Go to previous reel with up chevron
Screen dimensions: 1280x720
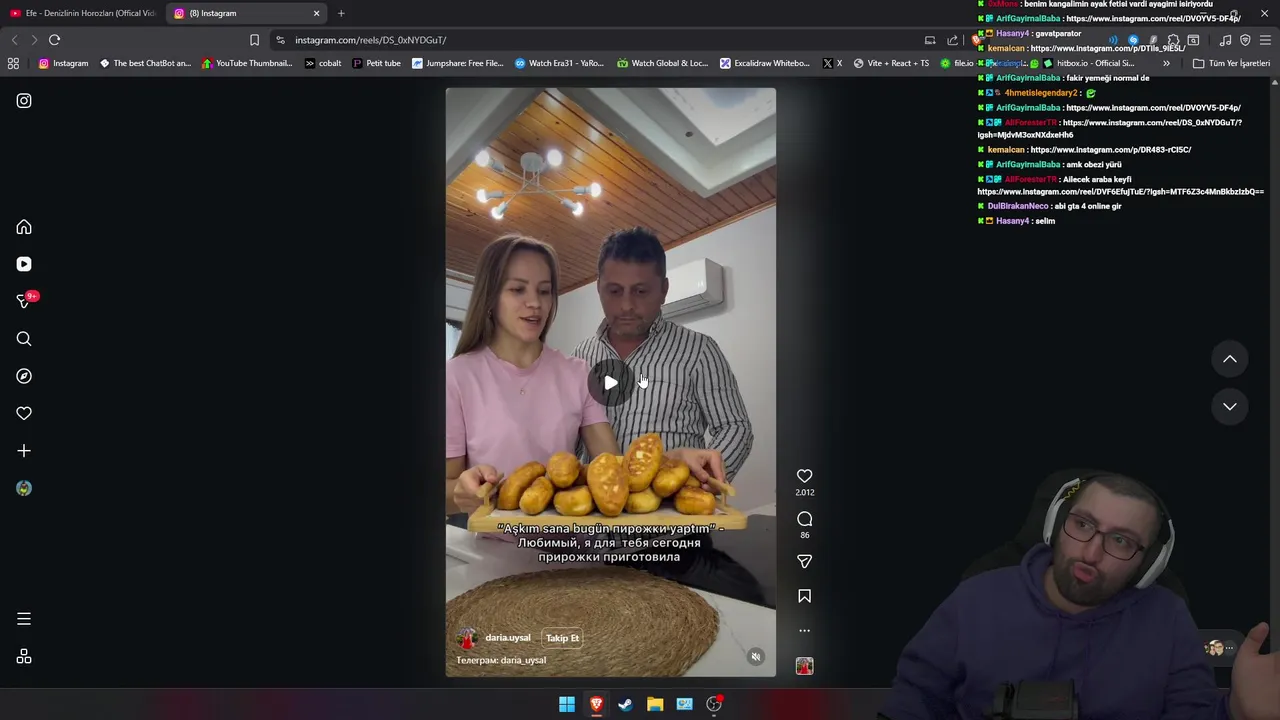tap(1230, 359)
